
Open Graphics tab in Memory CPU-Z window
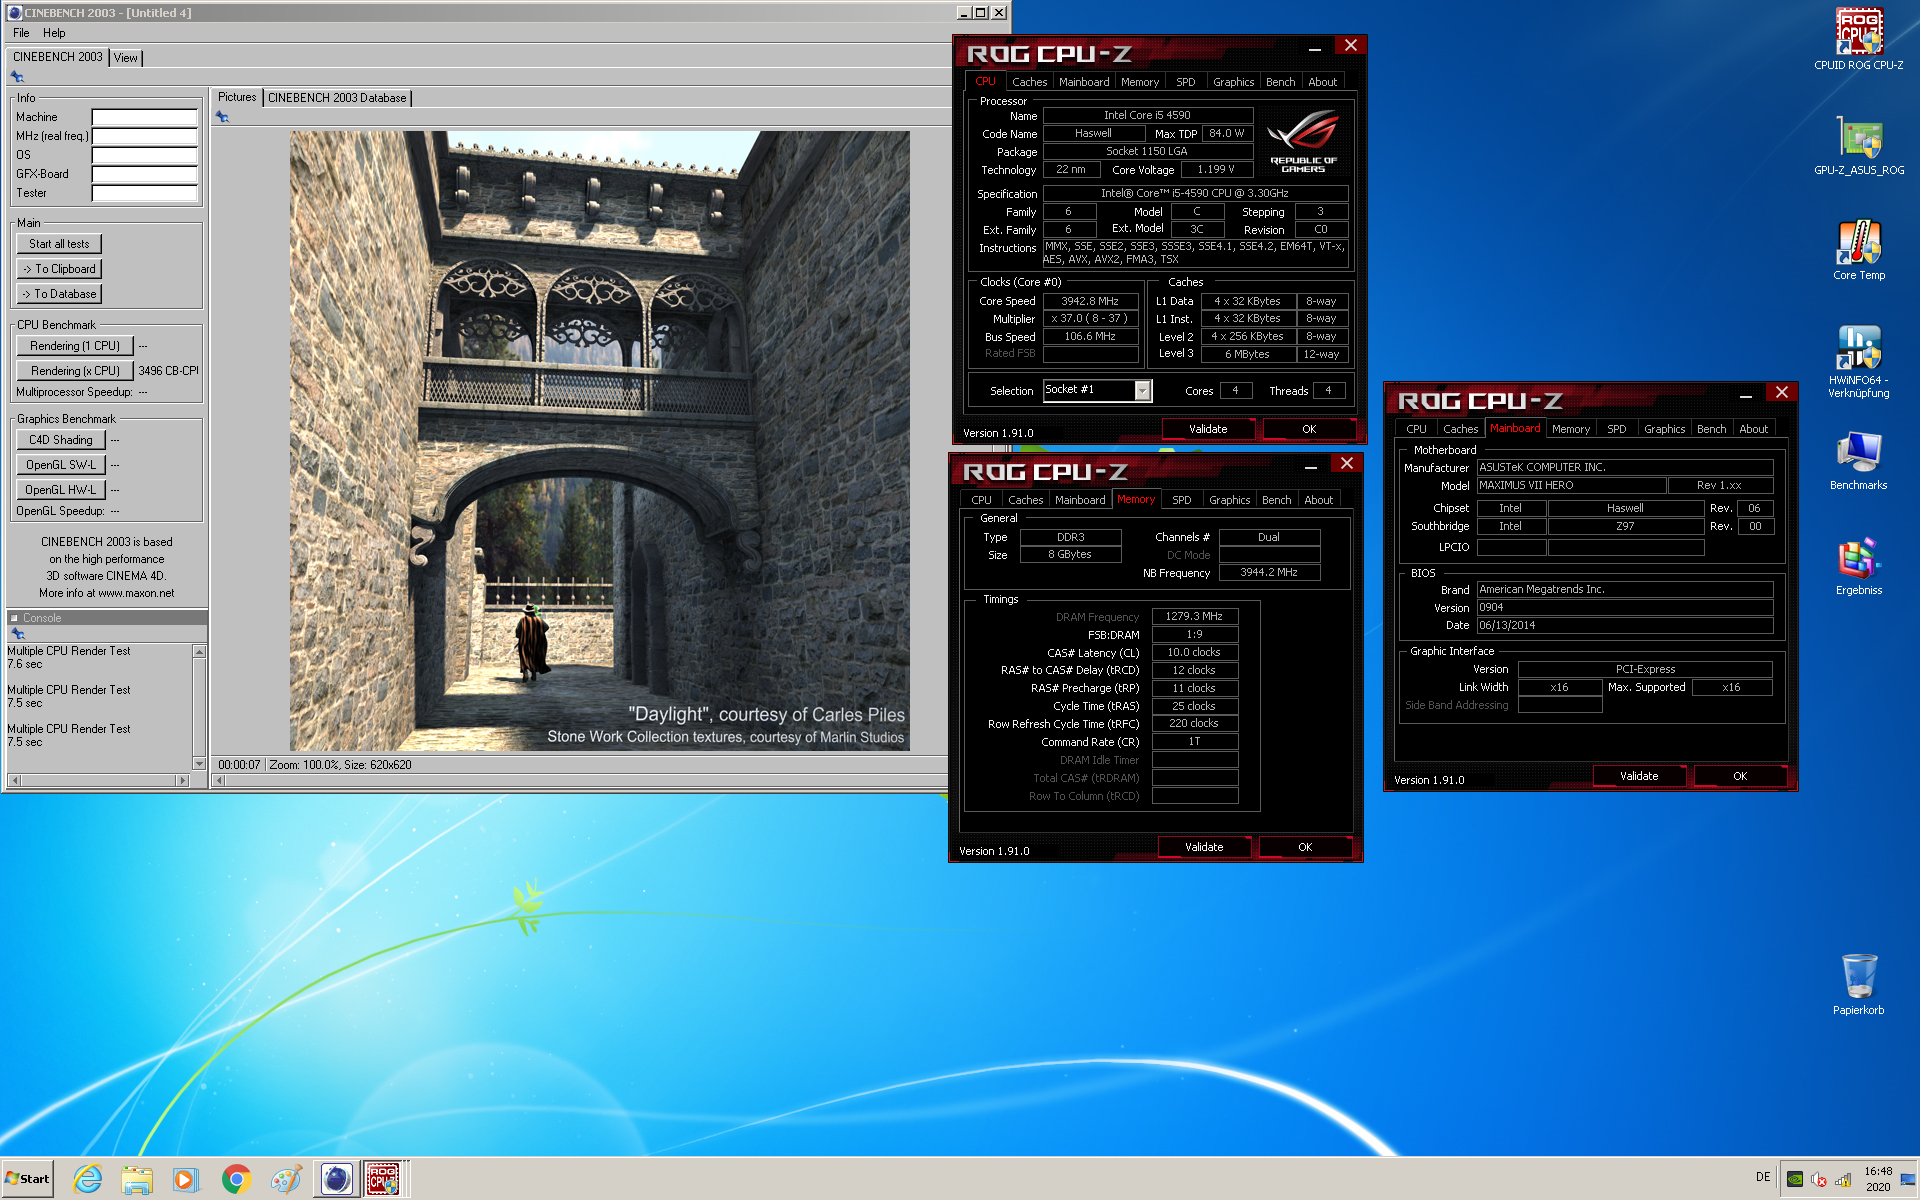1229,500
